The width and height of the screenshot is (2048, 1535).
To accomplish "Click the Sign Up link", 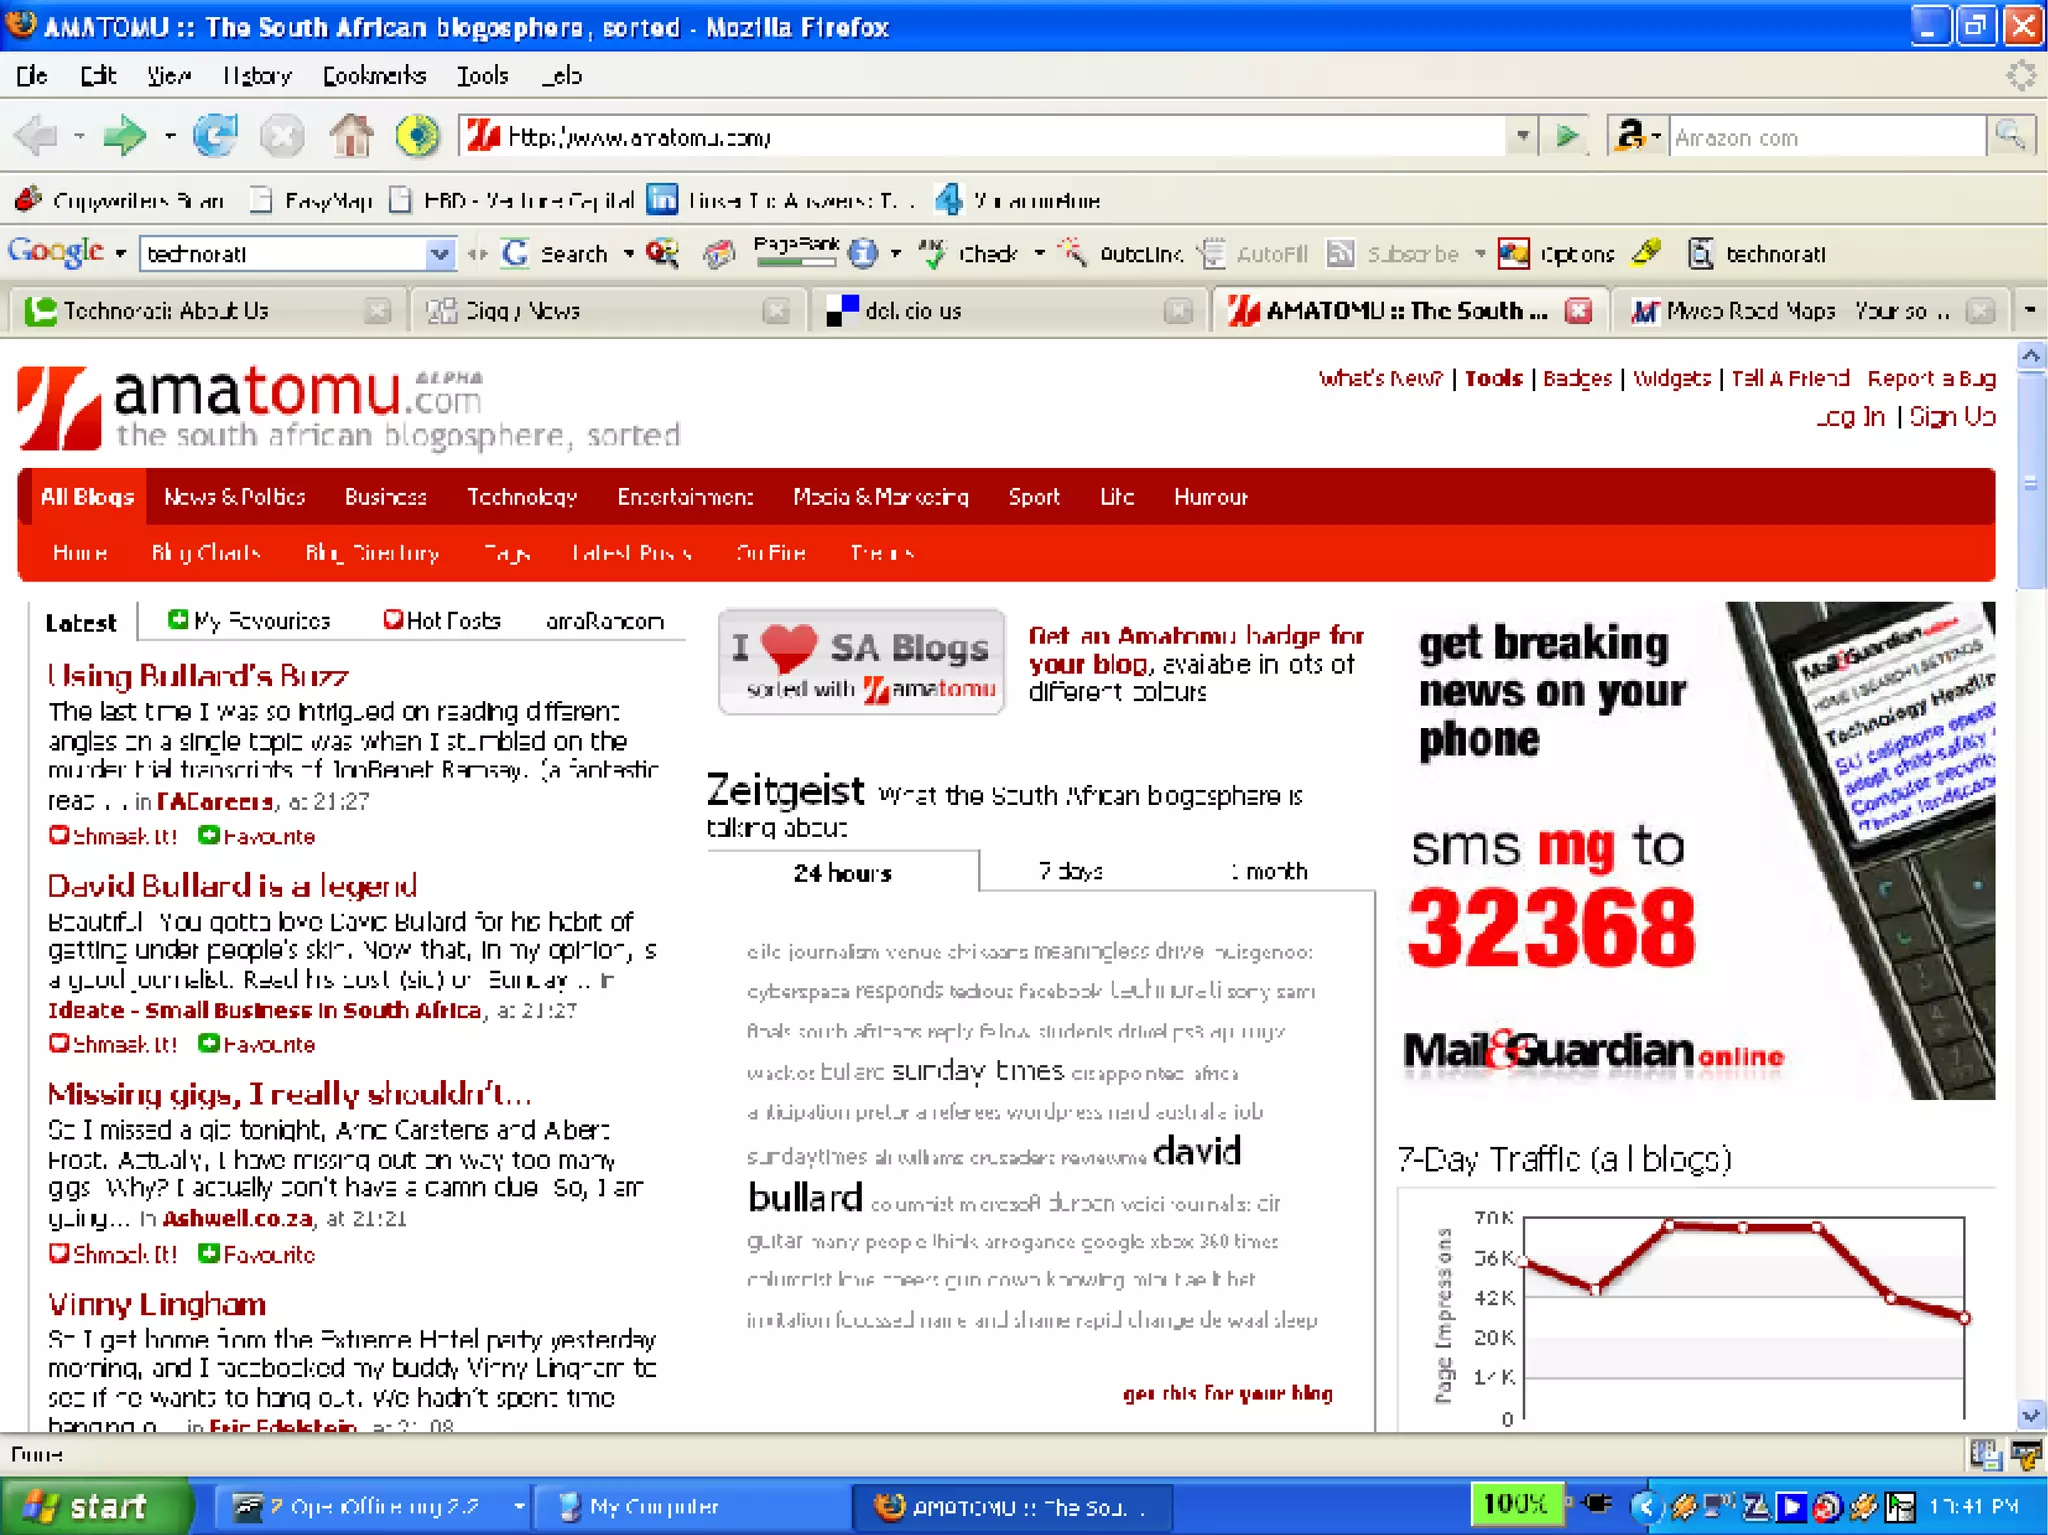I will tap(1952, 417).
